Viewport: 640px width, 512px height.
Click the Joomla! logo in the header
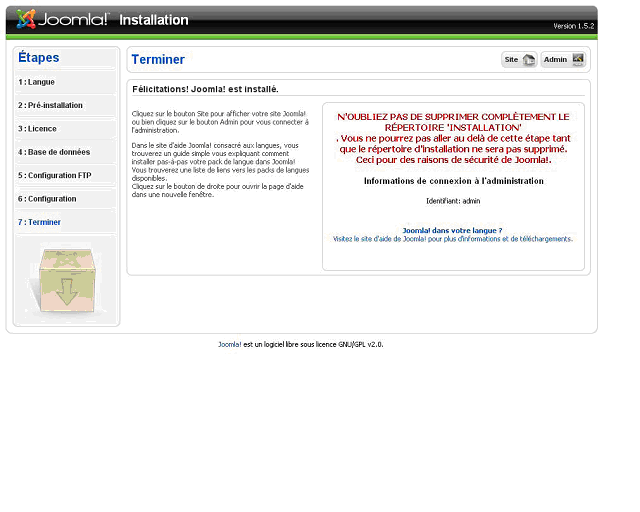pos(62,19)
